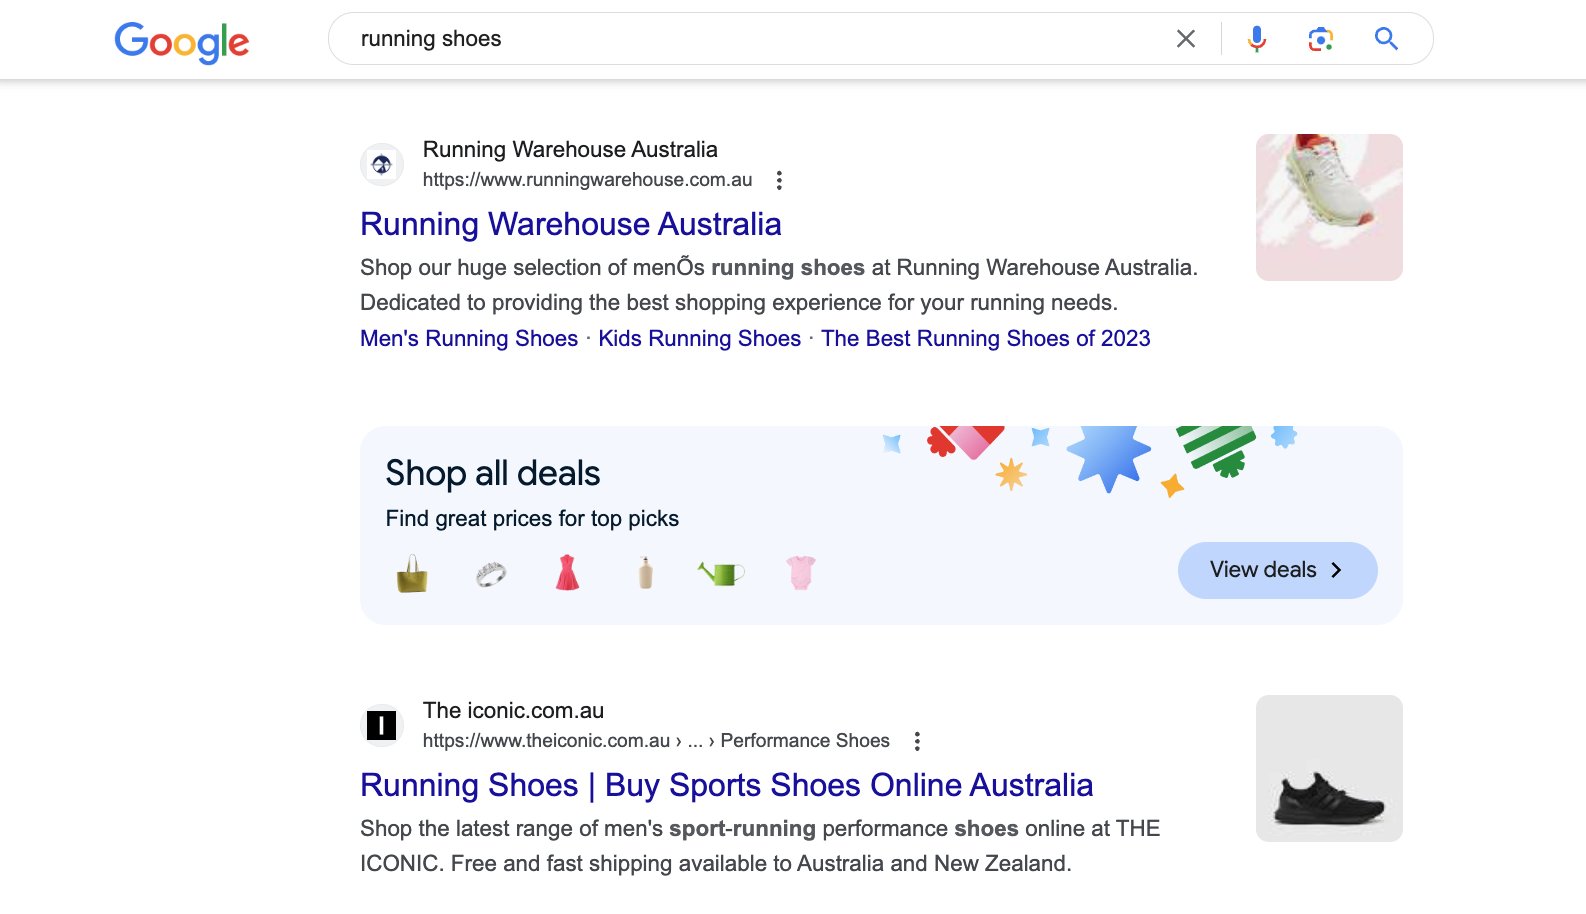Screen dimensions: 1586x914
Task: Click the voice search microphone icon
Action: 1255,38
